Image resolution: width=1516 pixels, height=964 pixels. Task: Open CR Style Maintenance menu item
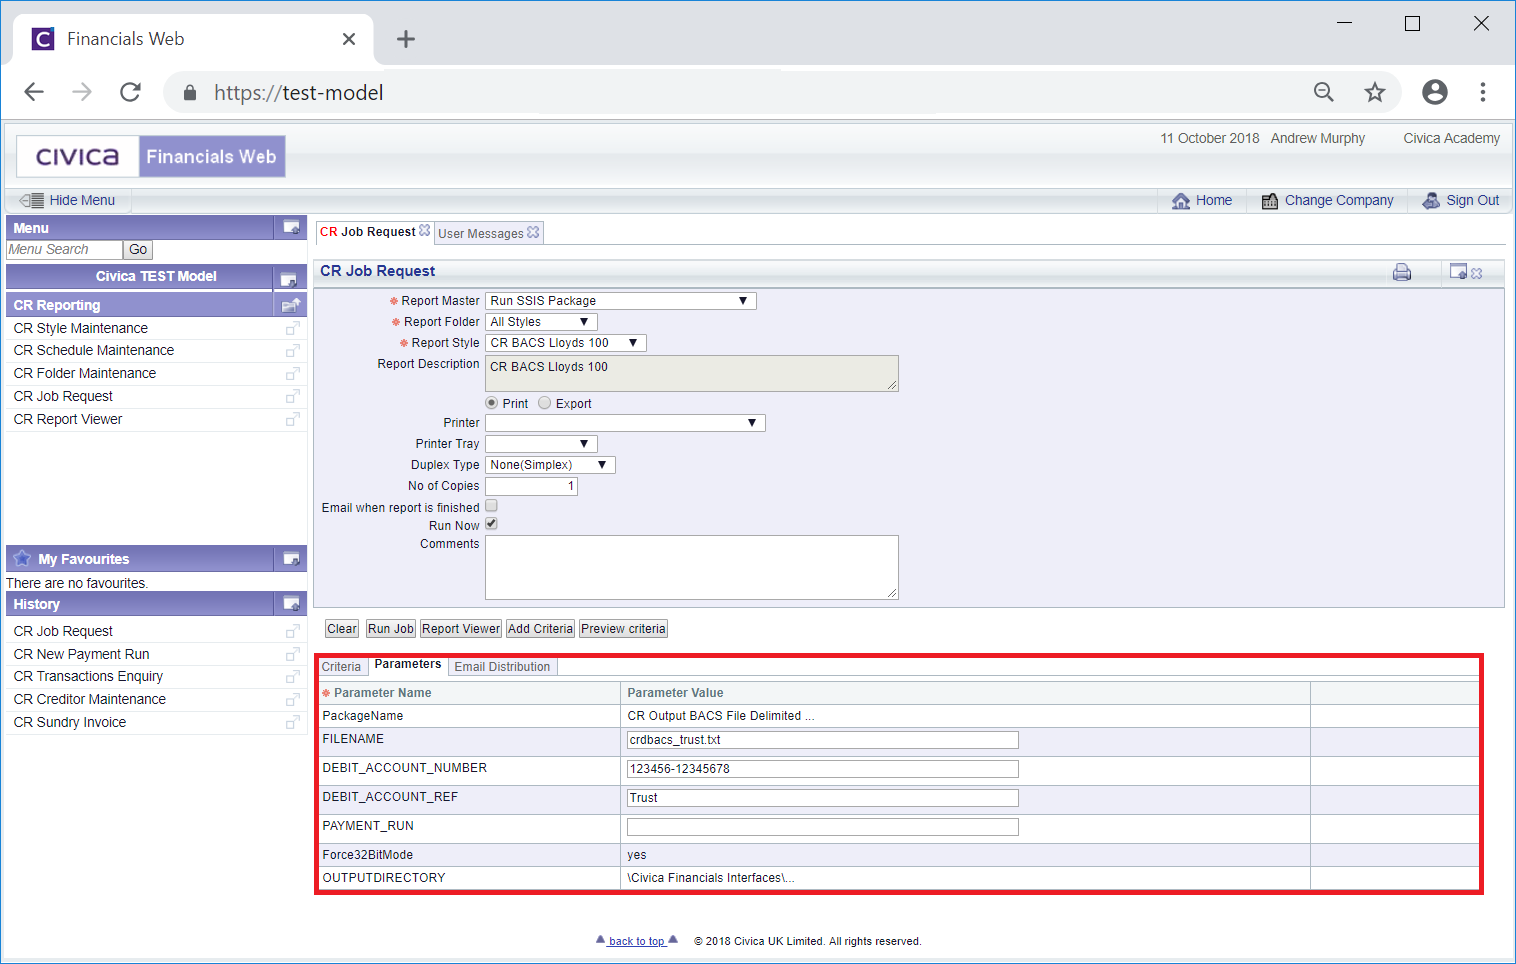[x=80, y=328]
